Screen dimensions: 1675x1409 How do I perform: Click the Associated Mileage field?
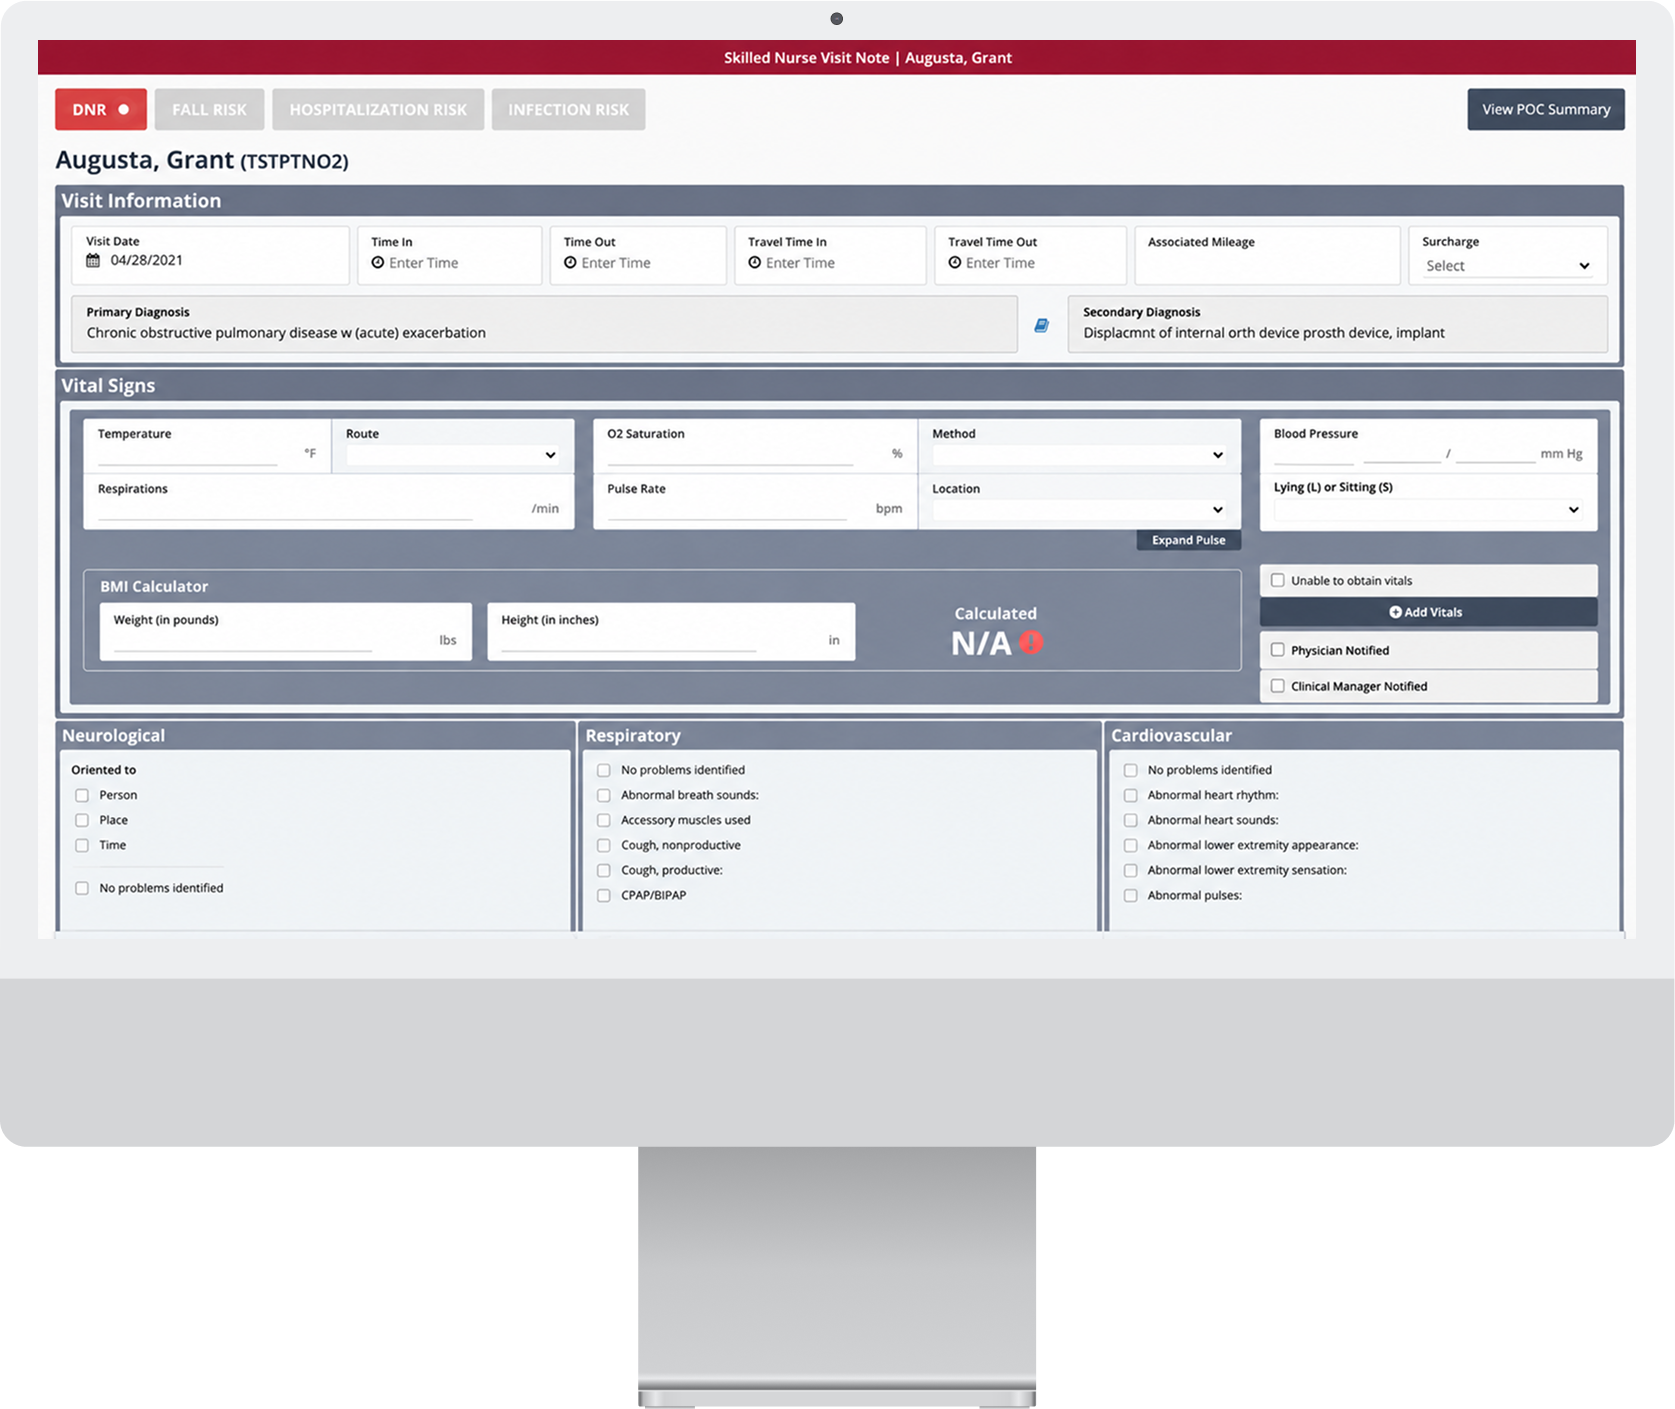click(1267, 255)
